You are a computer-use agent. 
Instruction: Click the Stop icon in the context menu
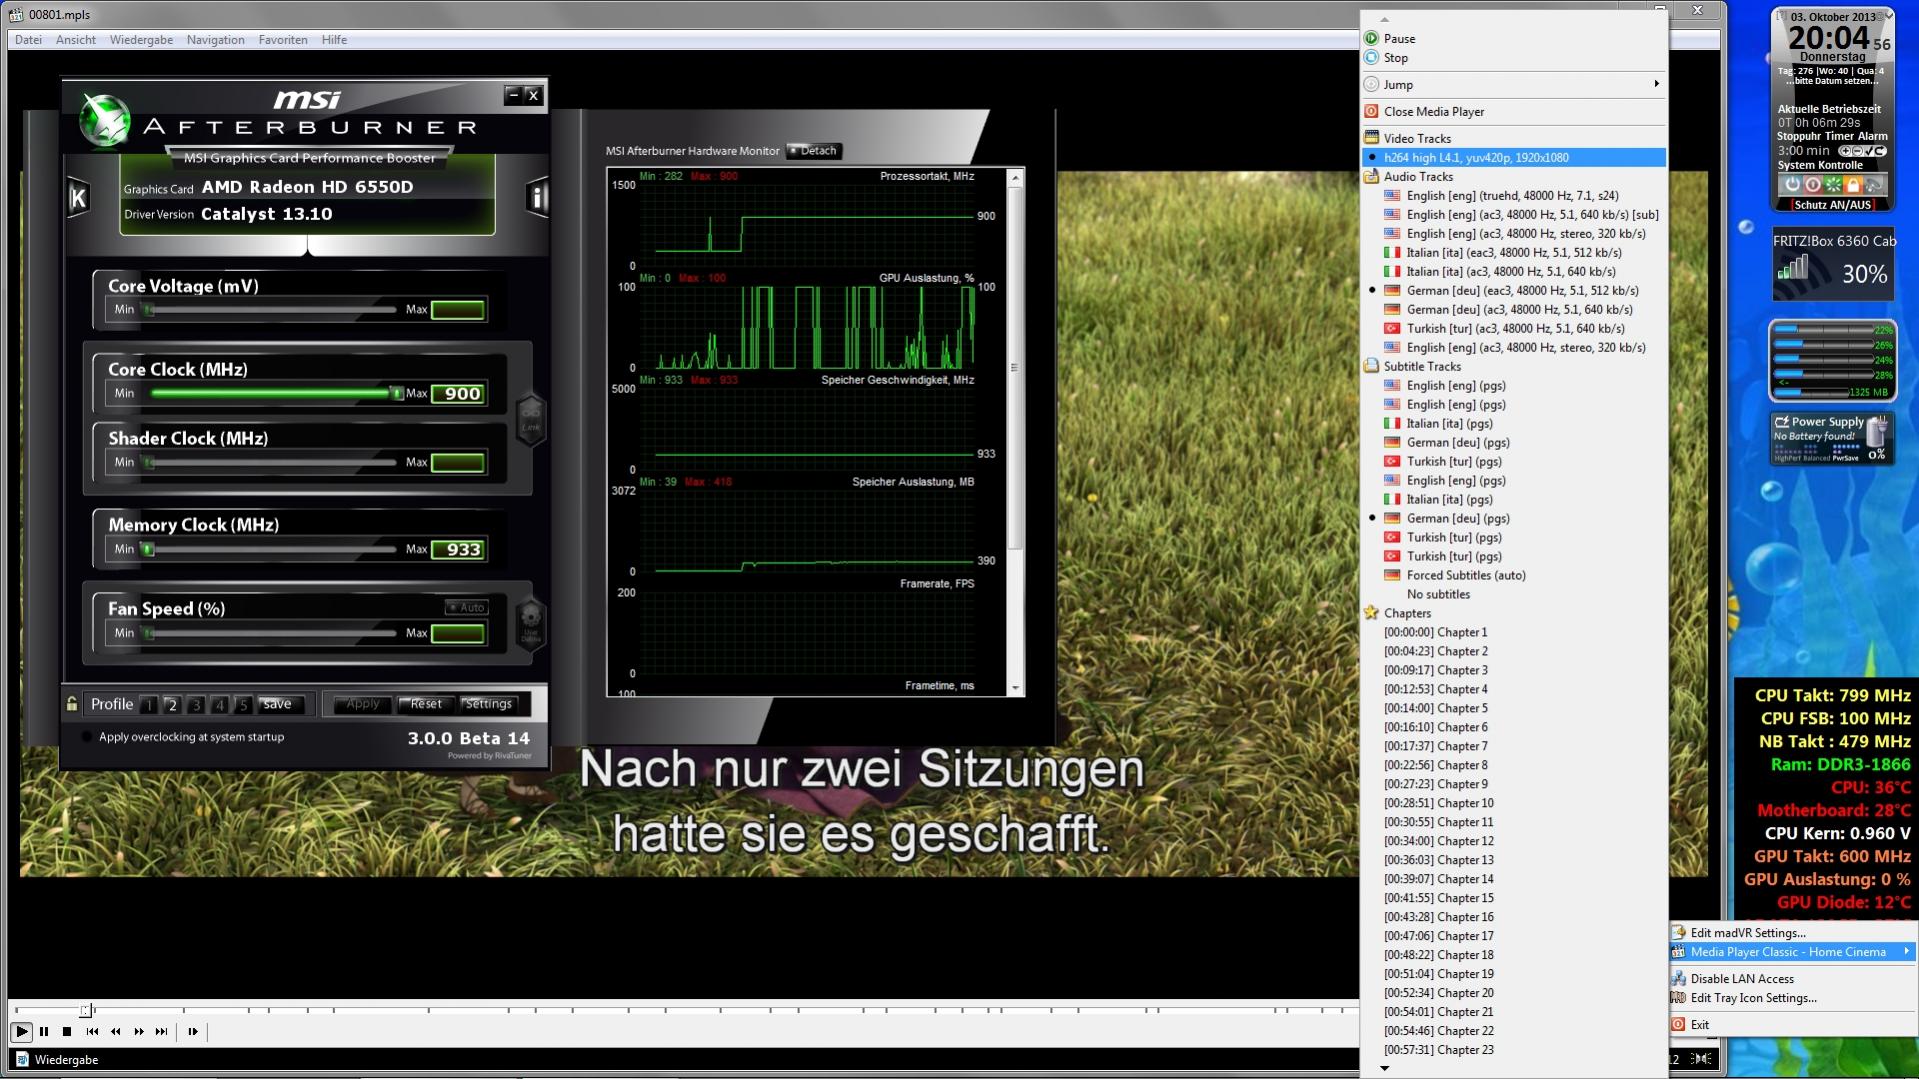click(1371, 57)
